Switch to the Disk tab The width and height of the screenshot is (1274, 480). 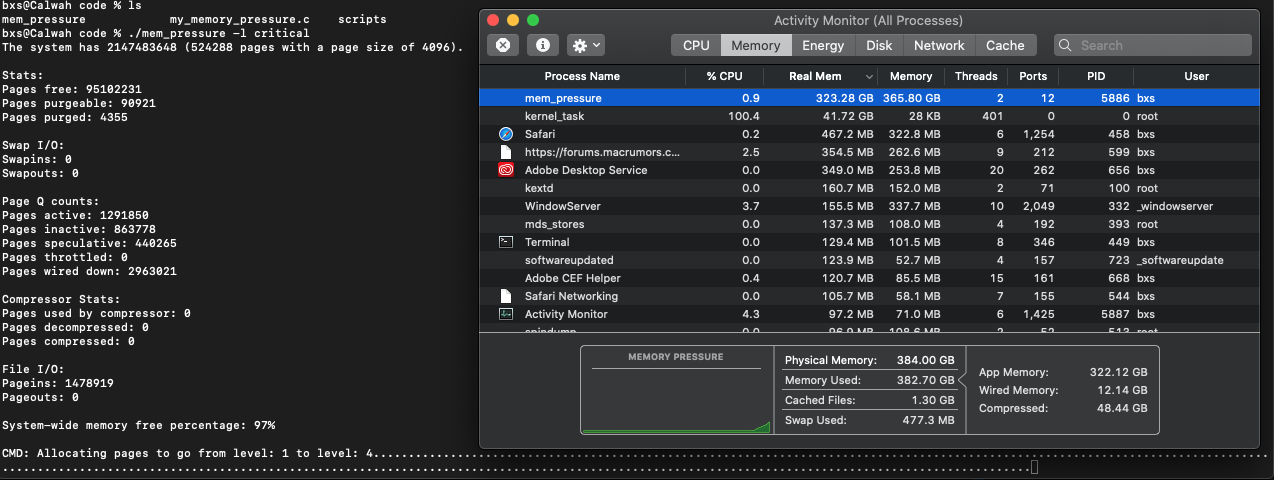879,45
